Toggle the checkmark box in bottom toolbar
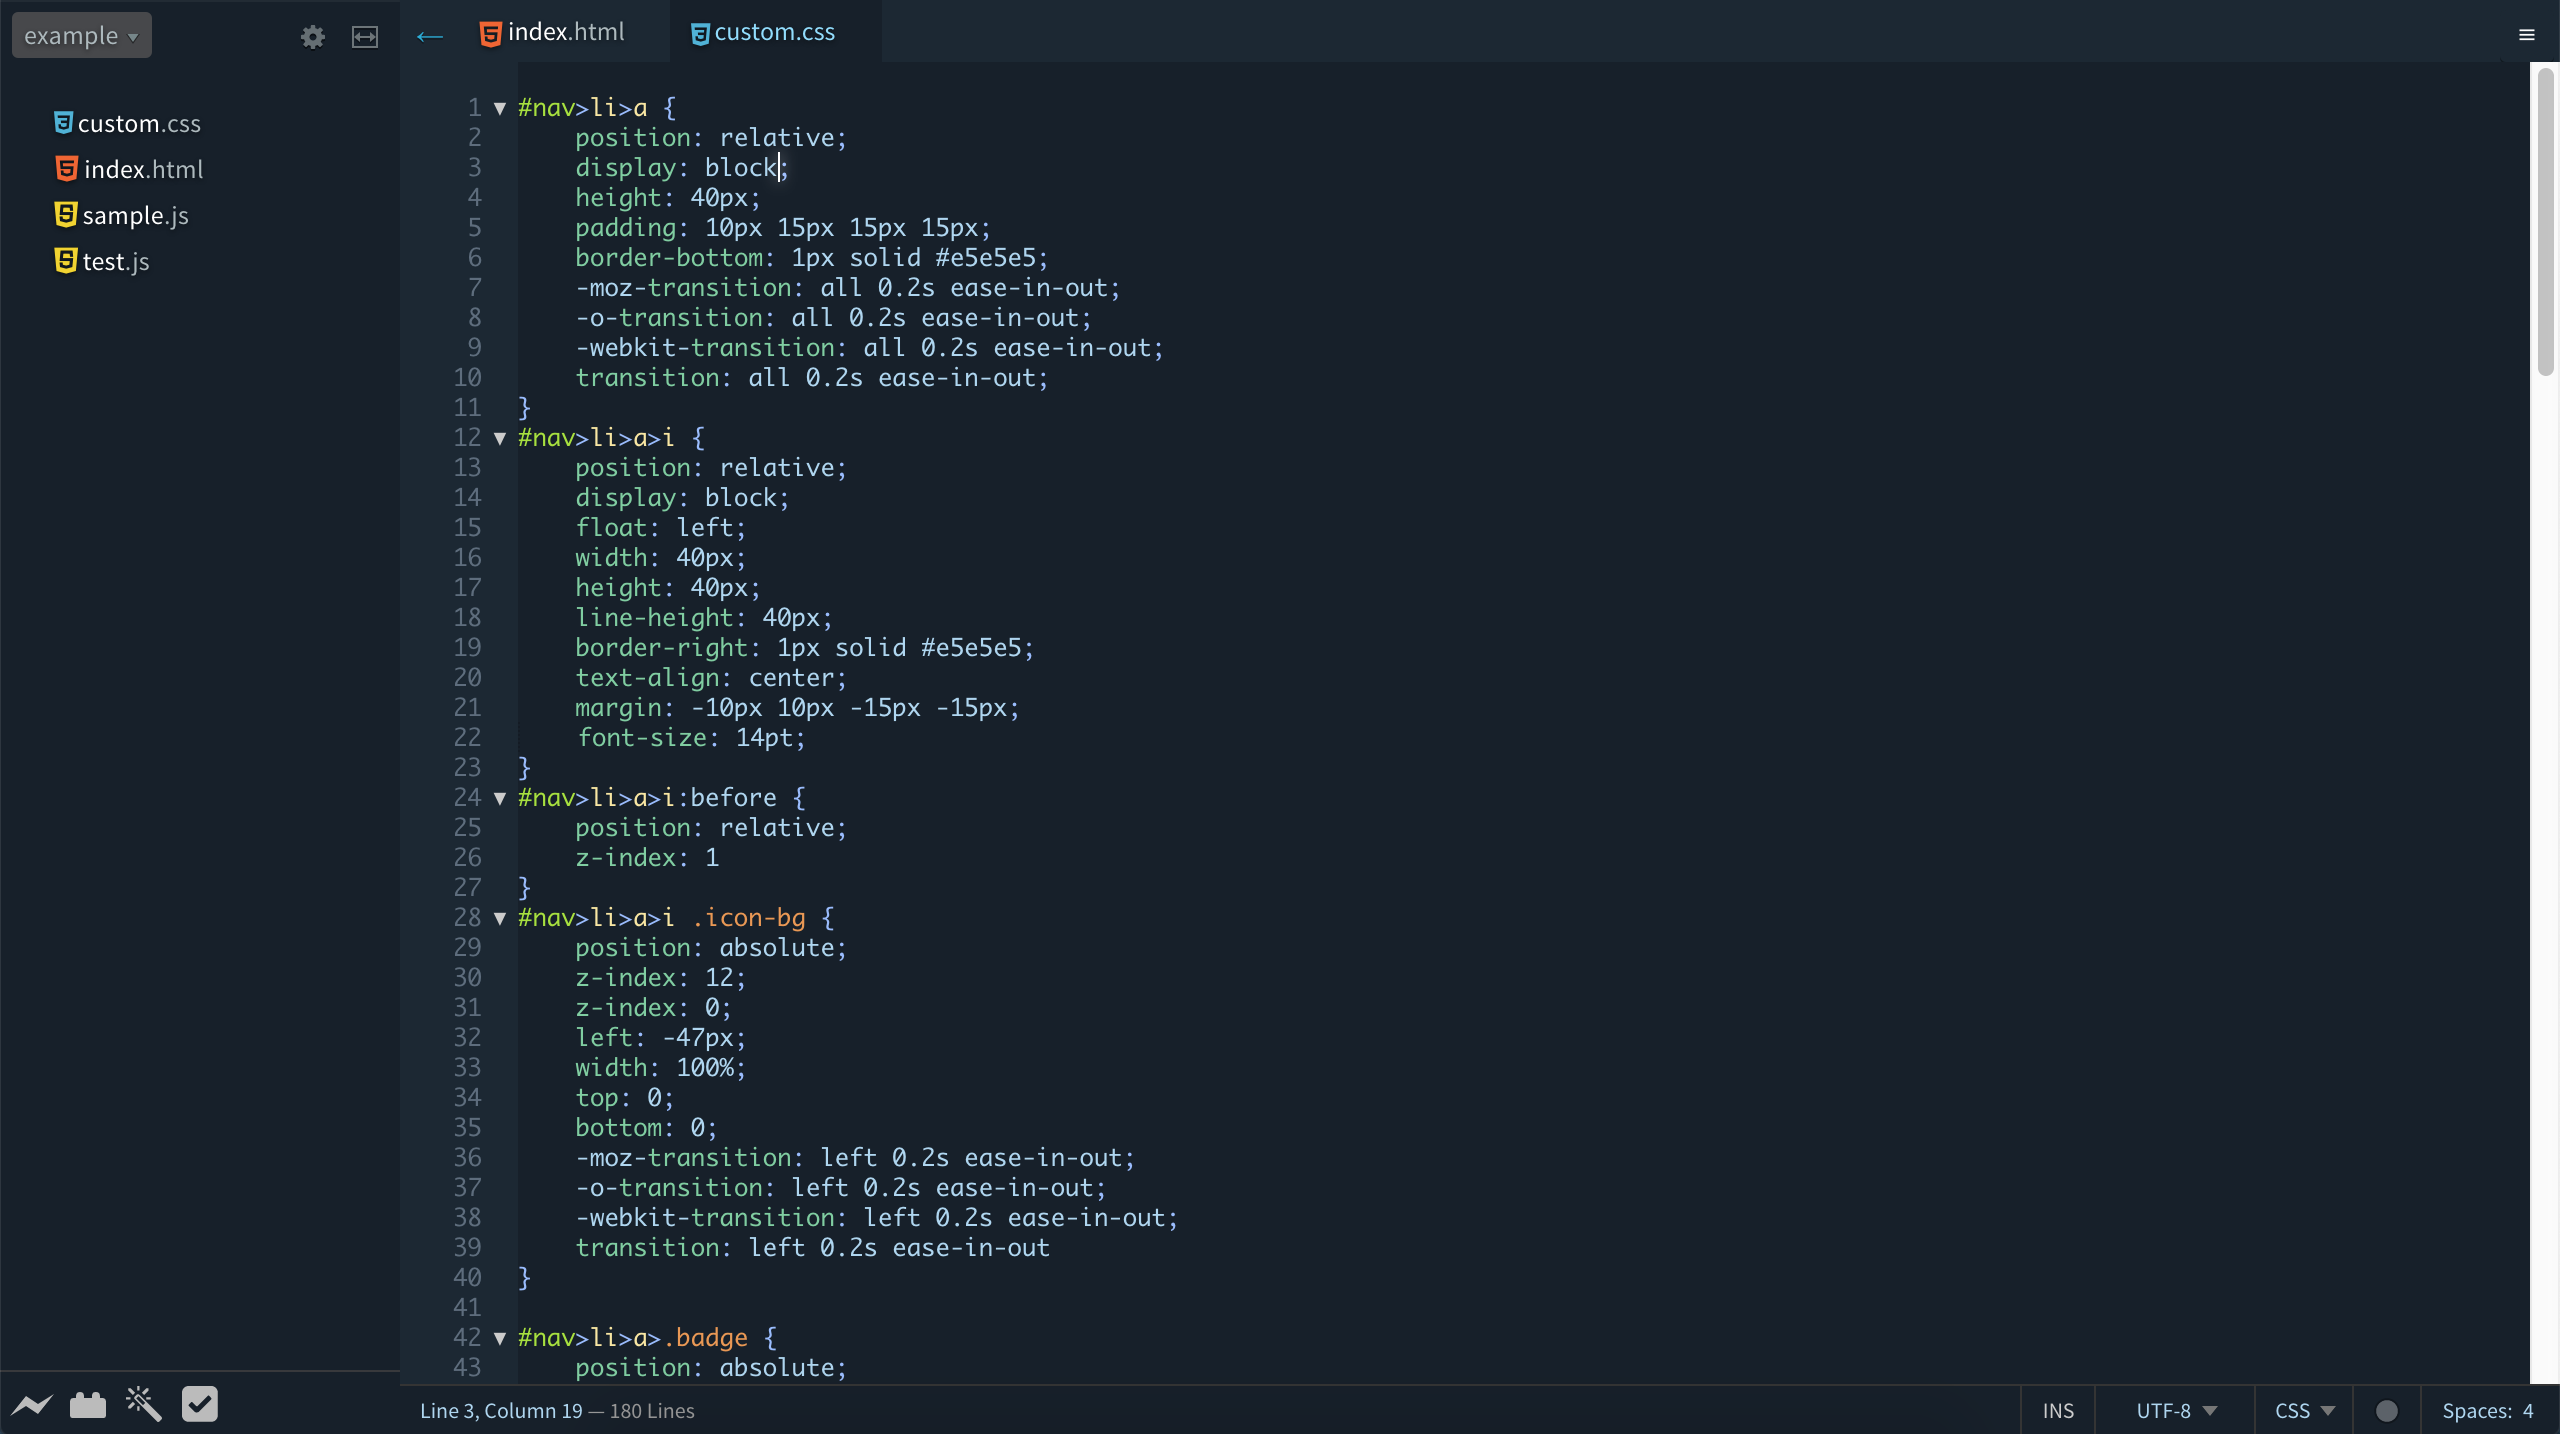This screenshot has width=2560, height=1434. (x=200, y=1404)
